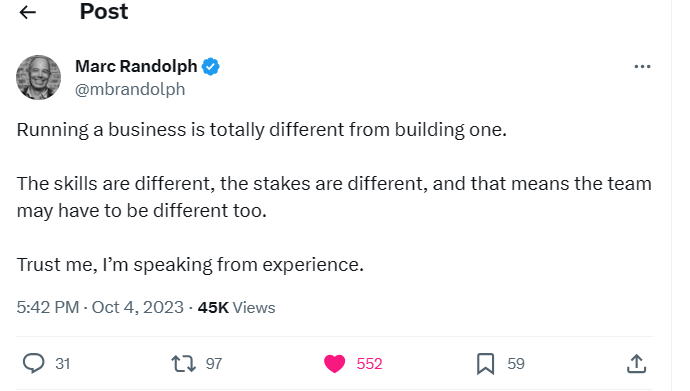Click the 'The skills are different' paragraph
This screenshot has height=391, width=690.
tap(334, 197)
